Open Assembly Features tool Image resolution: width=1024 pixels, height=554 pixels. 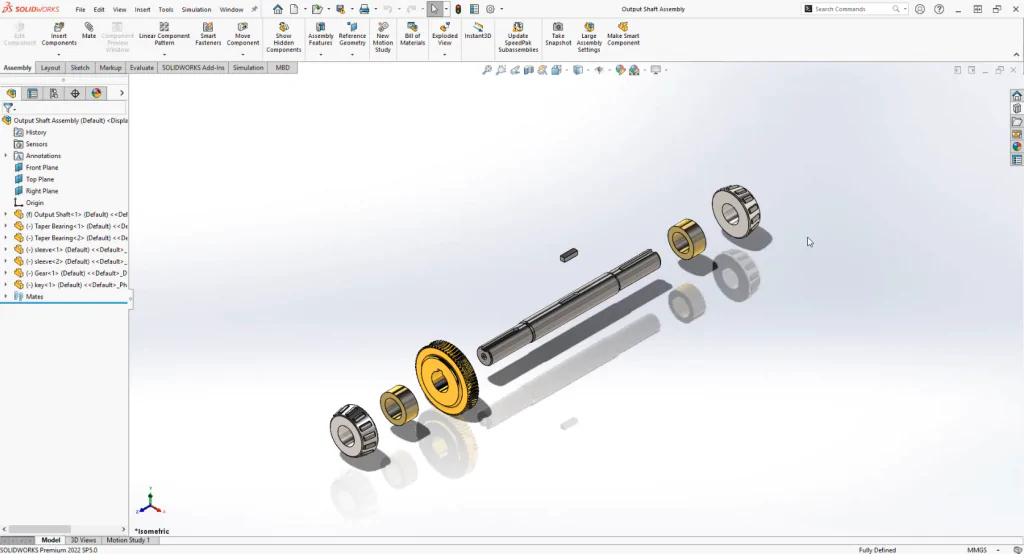click(321, 35)
